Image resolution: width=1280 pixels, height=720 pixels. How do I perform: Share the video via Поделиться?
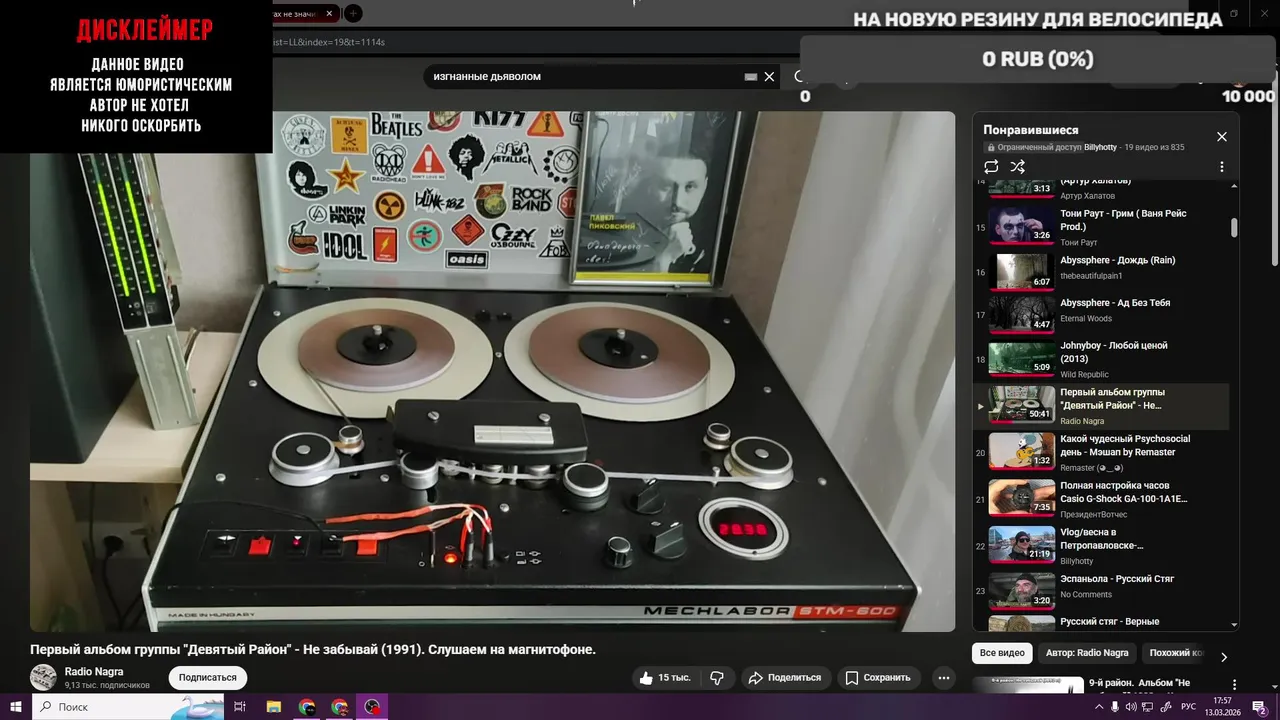tap(785, 677)
